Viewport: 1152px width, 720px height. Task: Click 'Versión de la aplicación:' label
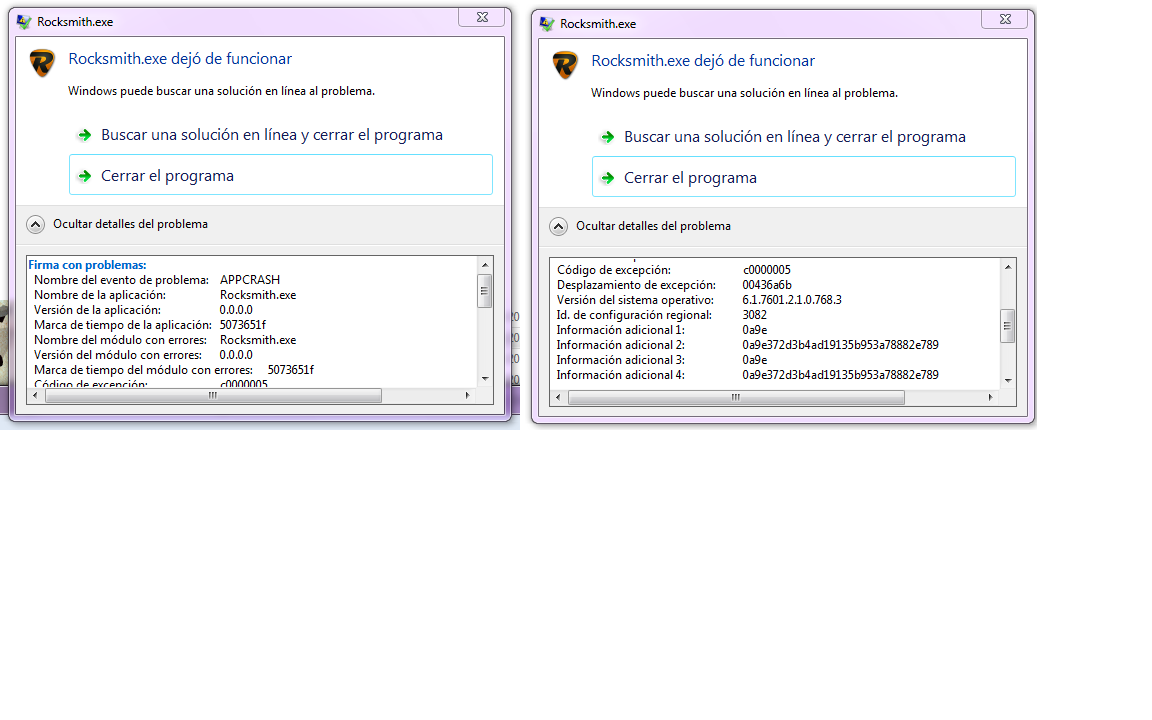pyautogui.click(x=97, y=310)
